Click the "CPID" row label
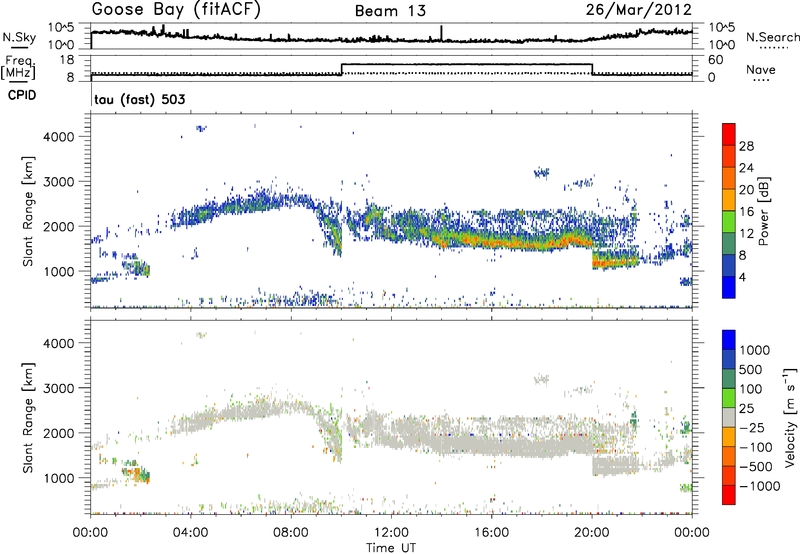800x554 pixels. coord(22,95)
